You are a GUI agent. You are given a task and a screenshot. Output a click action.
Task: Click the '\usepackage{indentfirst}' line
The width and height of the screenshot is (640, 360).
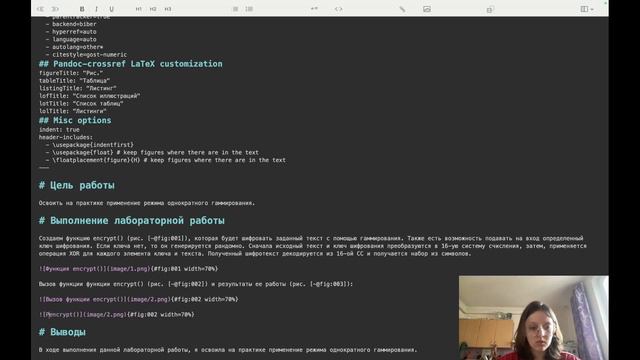click(89, 145)
